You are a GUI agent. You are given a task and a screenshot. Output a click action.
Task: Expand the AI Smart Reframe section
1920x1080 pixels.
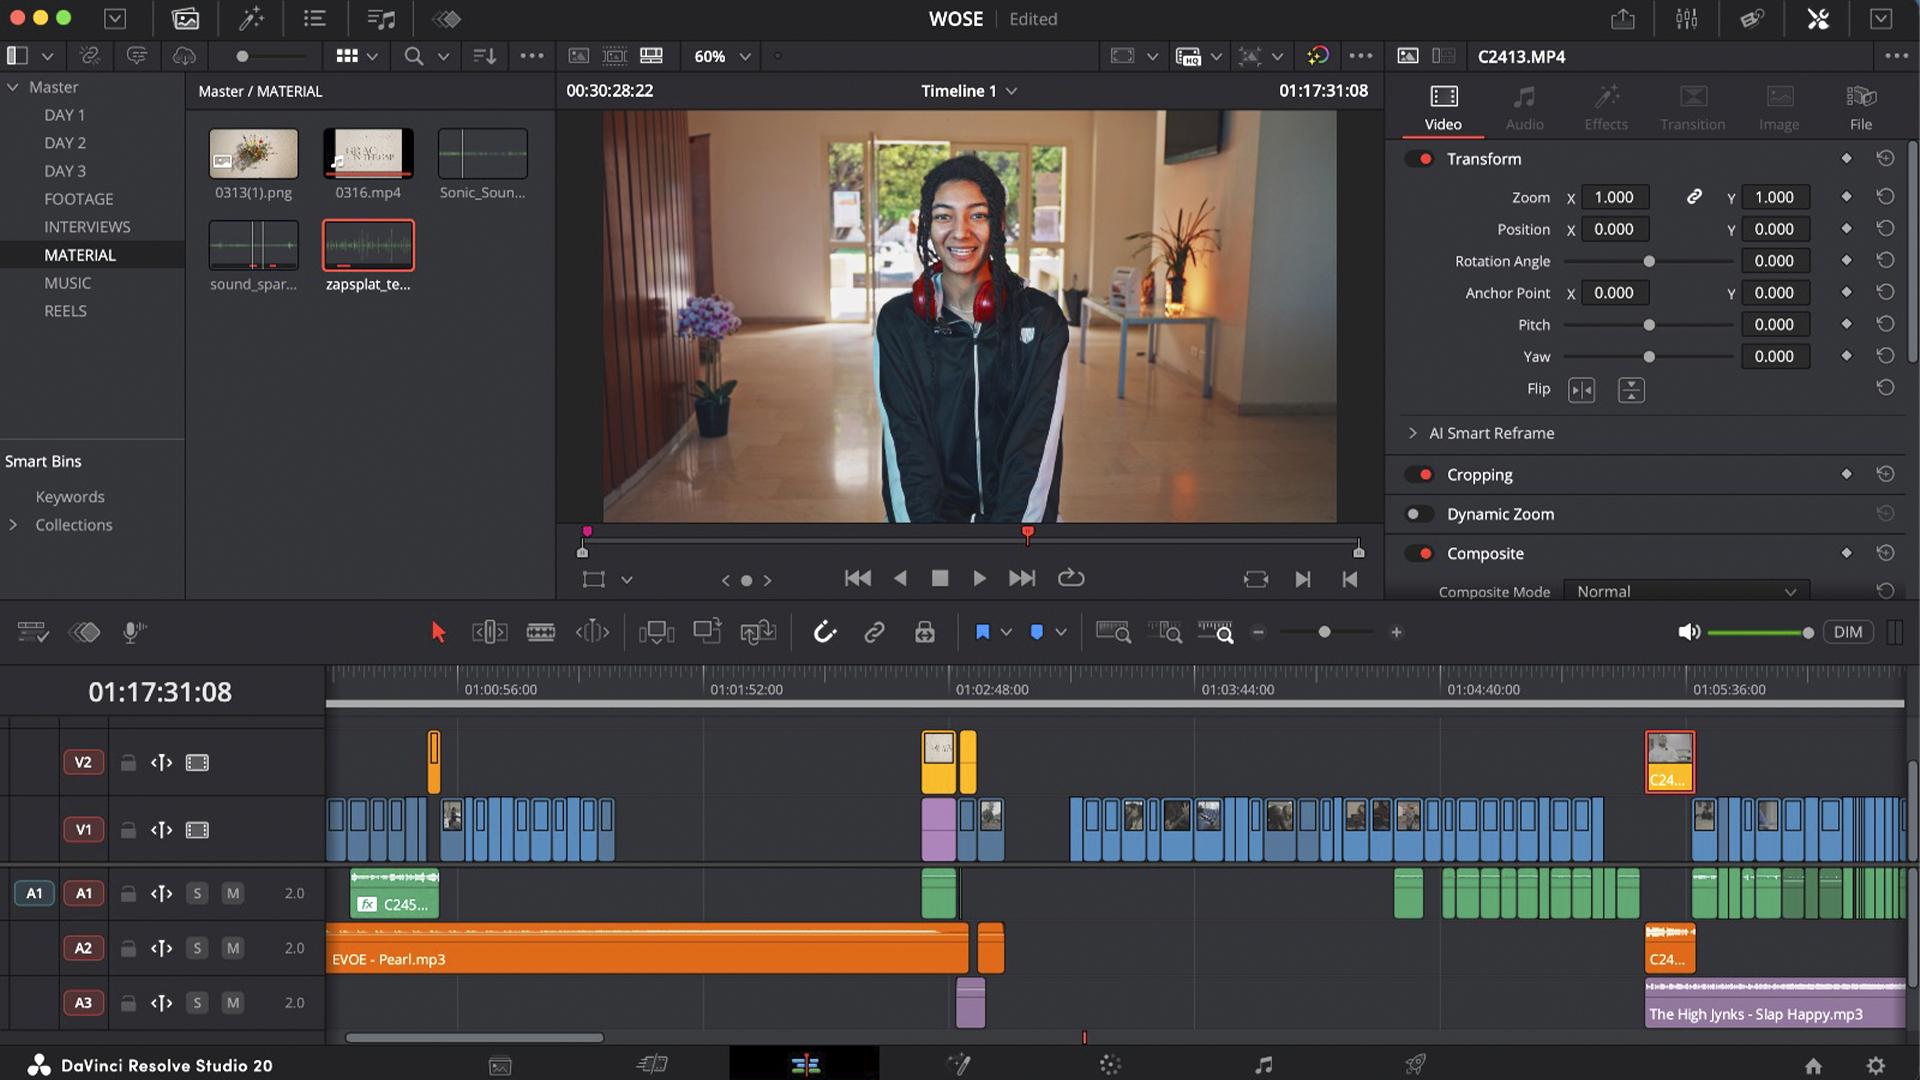1413,433
